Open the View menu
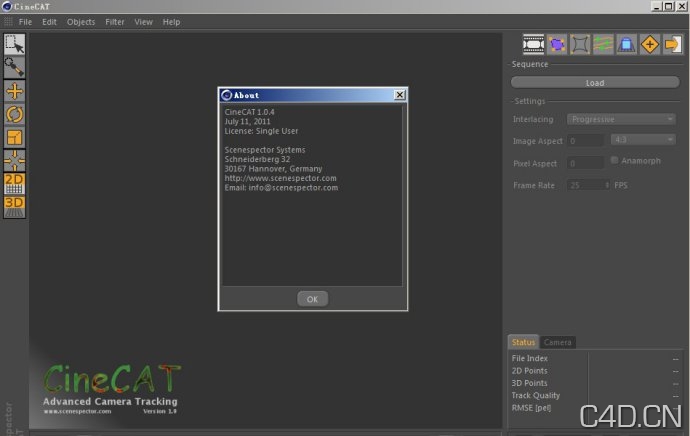690x436 pixels. (x=143, y=22)
